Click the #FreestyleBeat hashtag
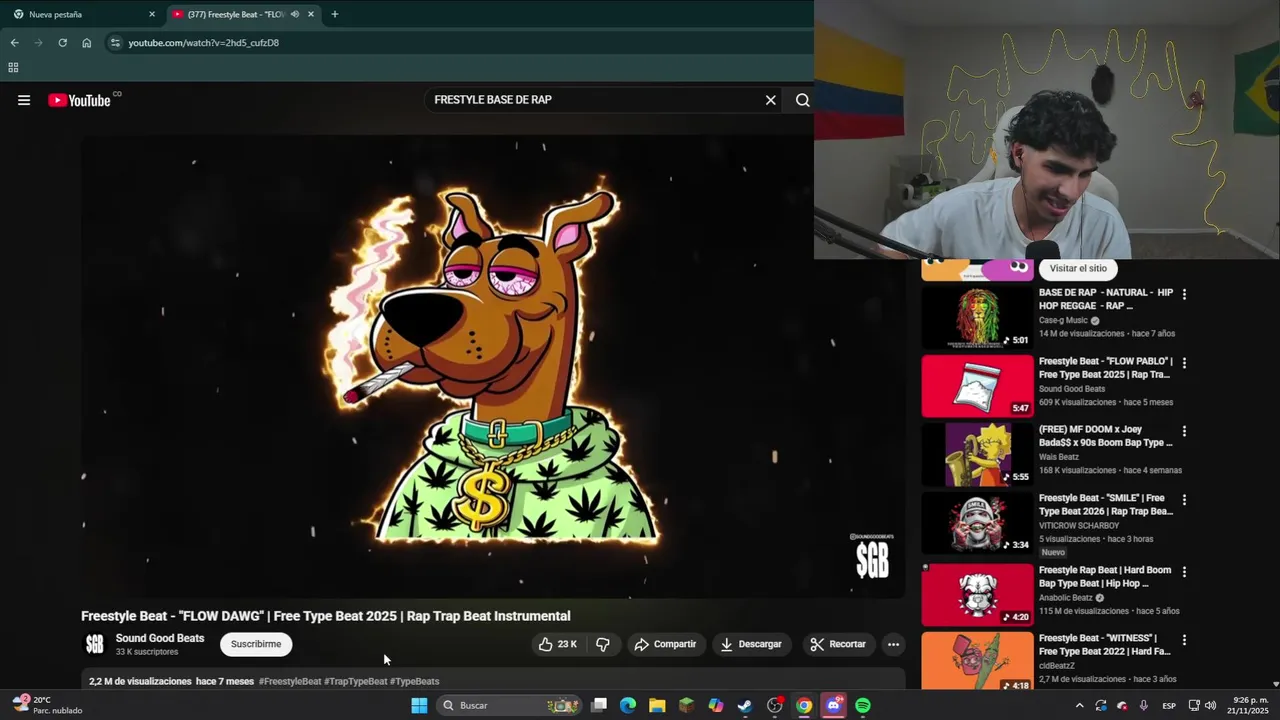Screen dimensions: 1280x720 (290, 682)
